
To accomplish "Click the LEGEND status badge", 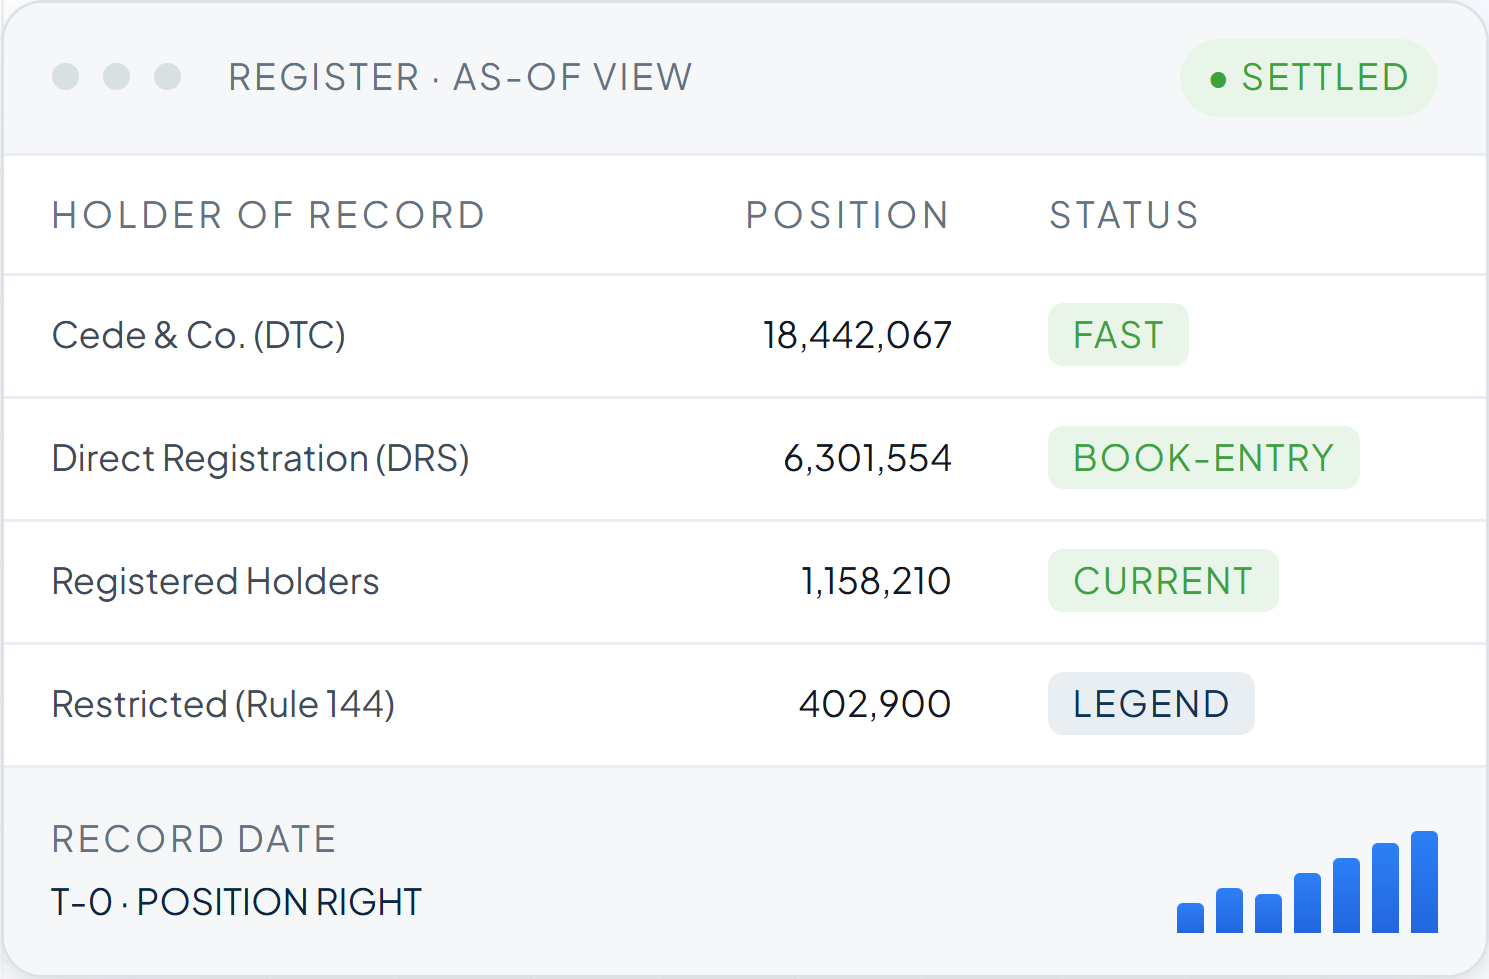I will pyautogui.click(x=1151, y=704).
